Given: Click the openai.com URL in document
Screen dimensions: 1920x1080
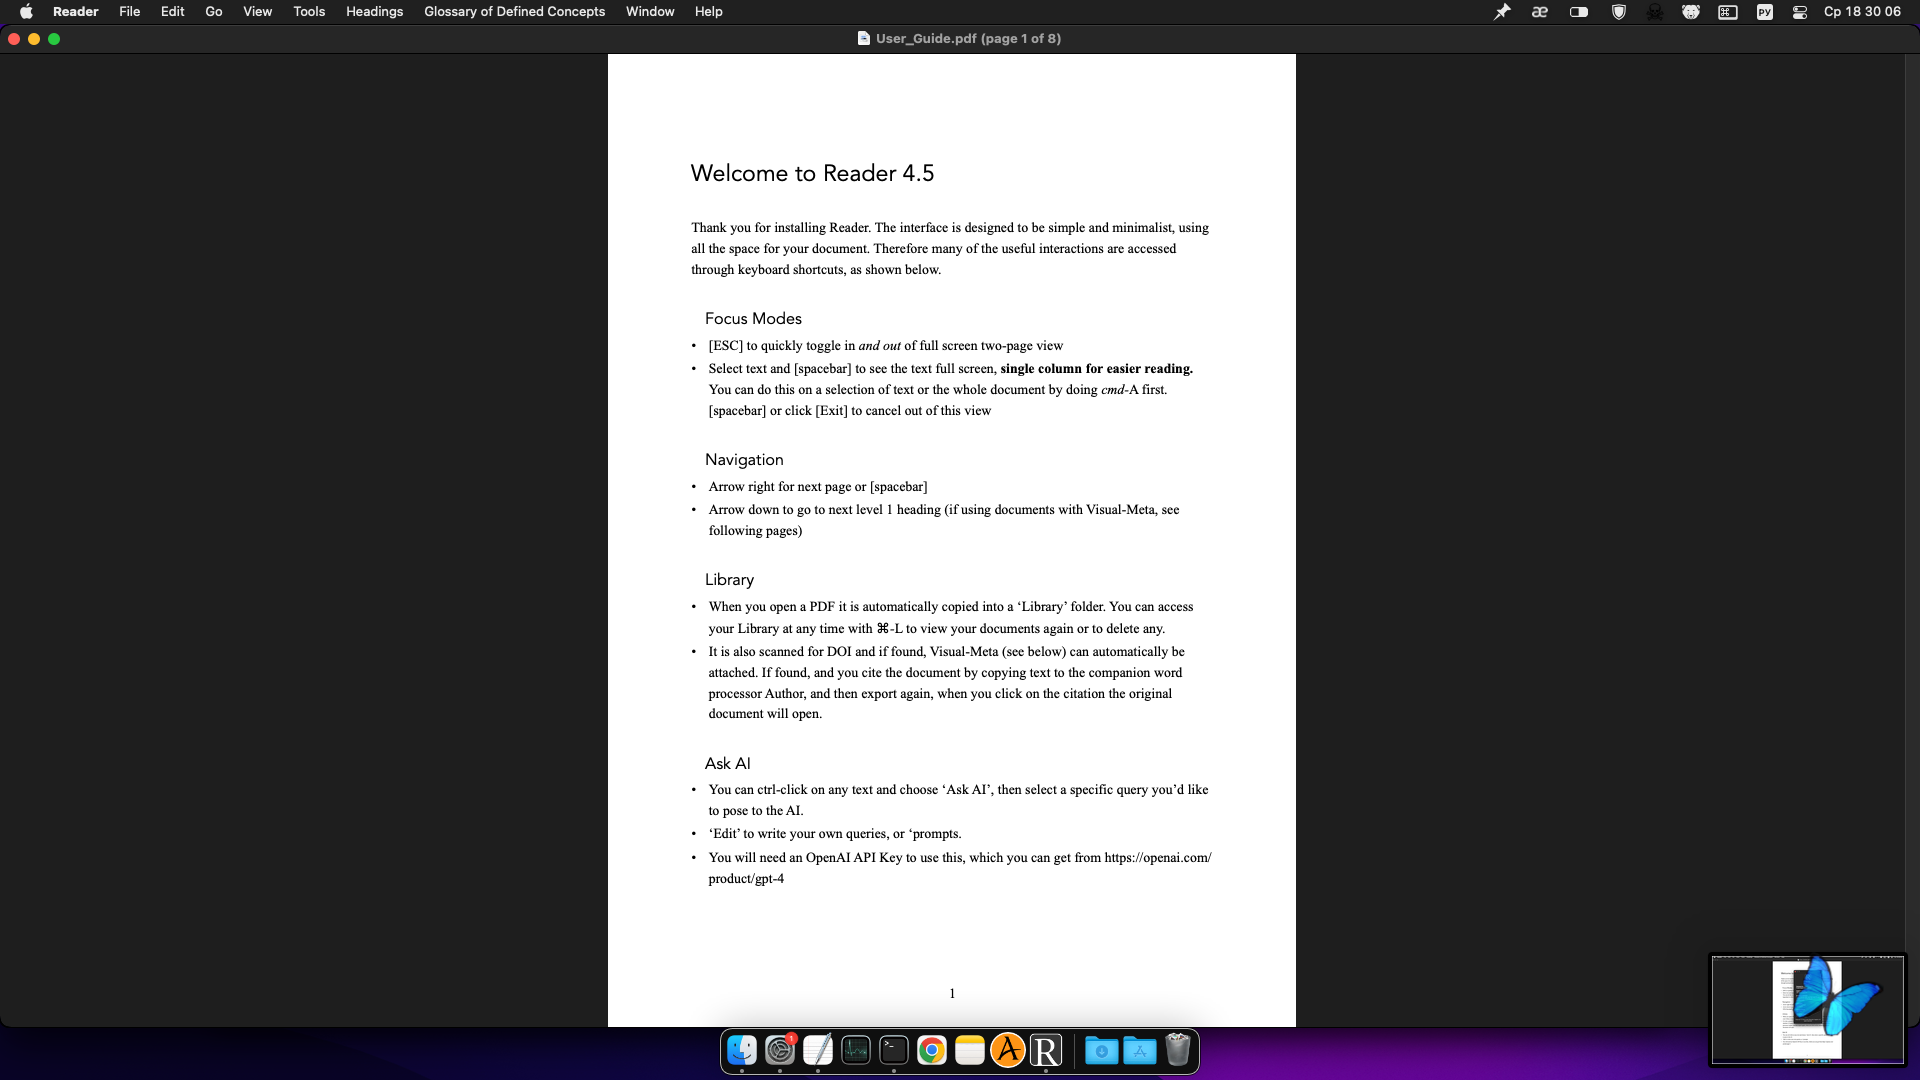Looking at the screenshot, I should (1158, 857).
